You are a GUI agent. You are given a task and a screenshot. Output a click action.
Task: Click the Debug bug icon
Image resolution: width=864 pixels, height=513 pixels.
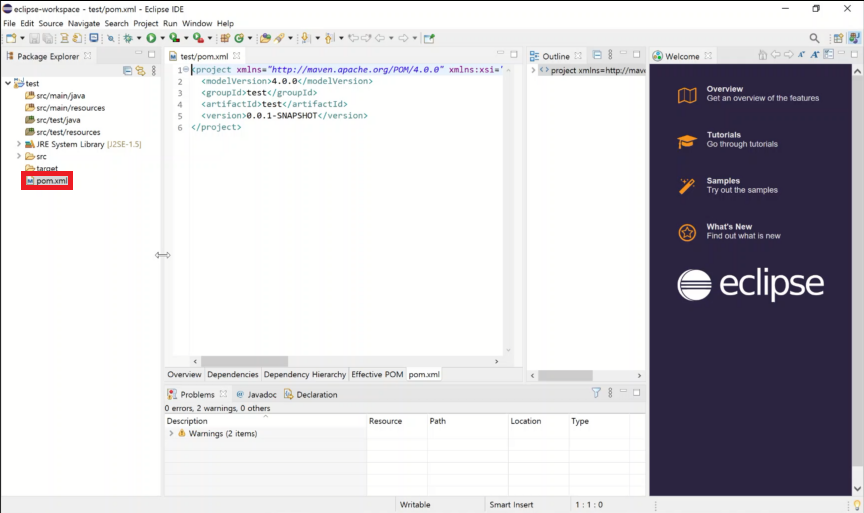pyautogui.click(x=128, y=38)
